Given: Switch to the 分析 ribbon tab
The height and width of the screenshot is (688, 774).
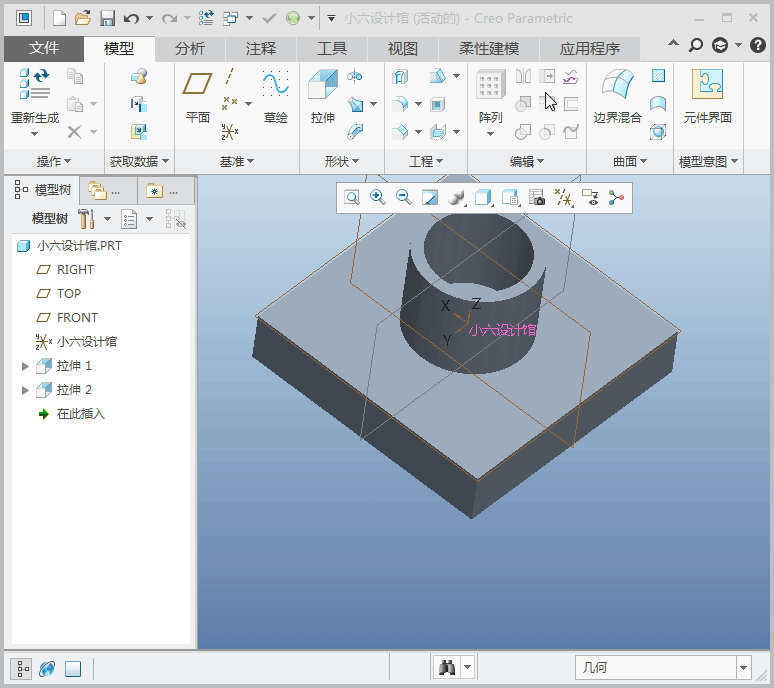Looking at the screenshot, I should point(190,48).
